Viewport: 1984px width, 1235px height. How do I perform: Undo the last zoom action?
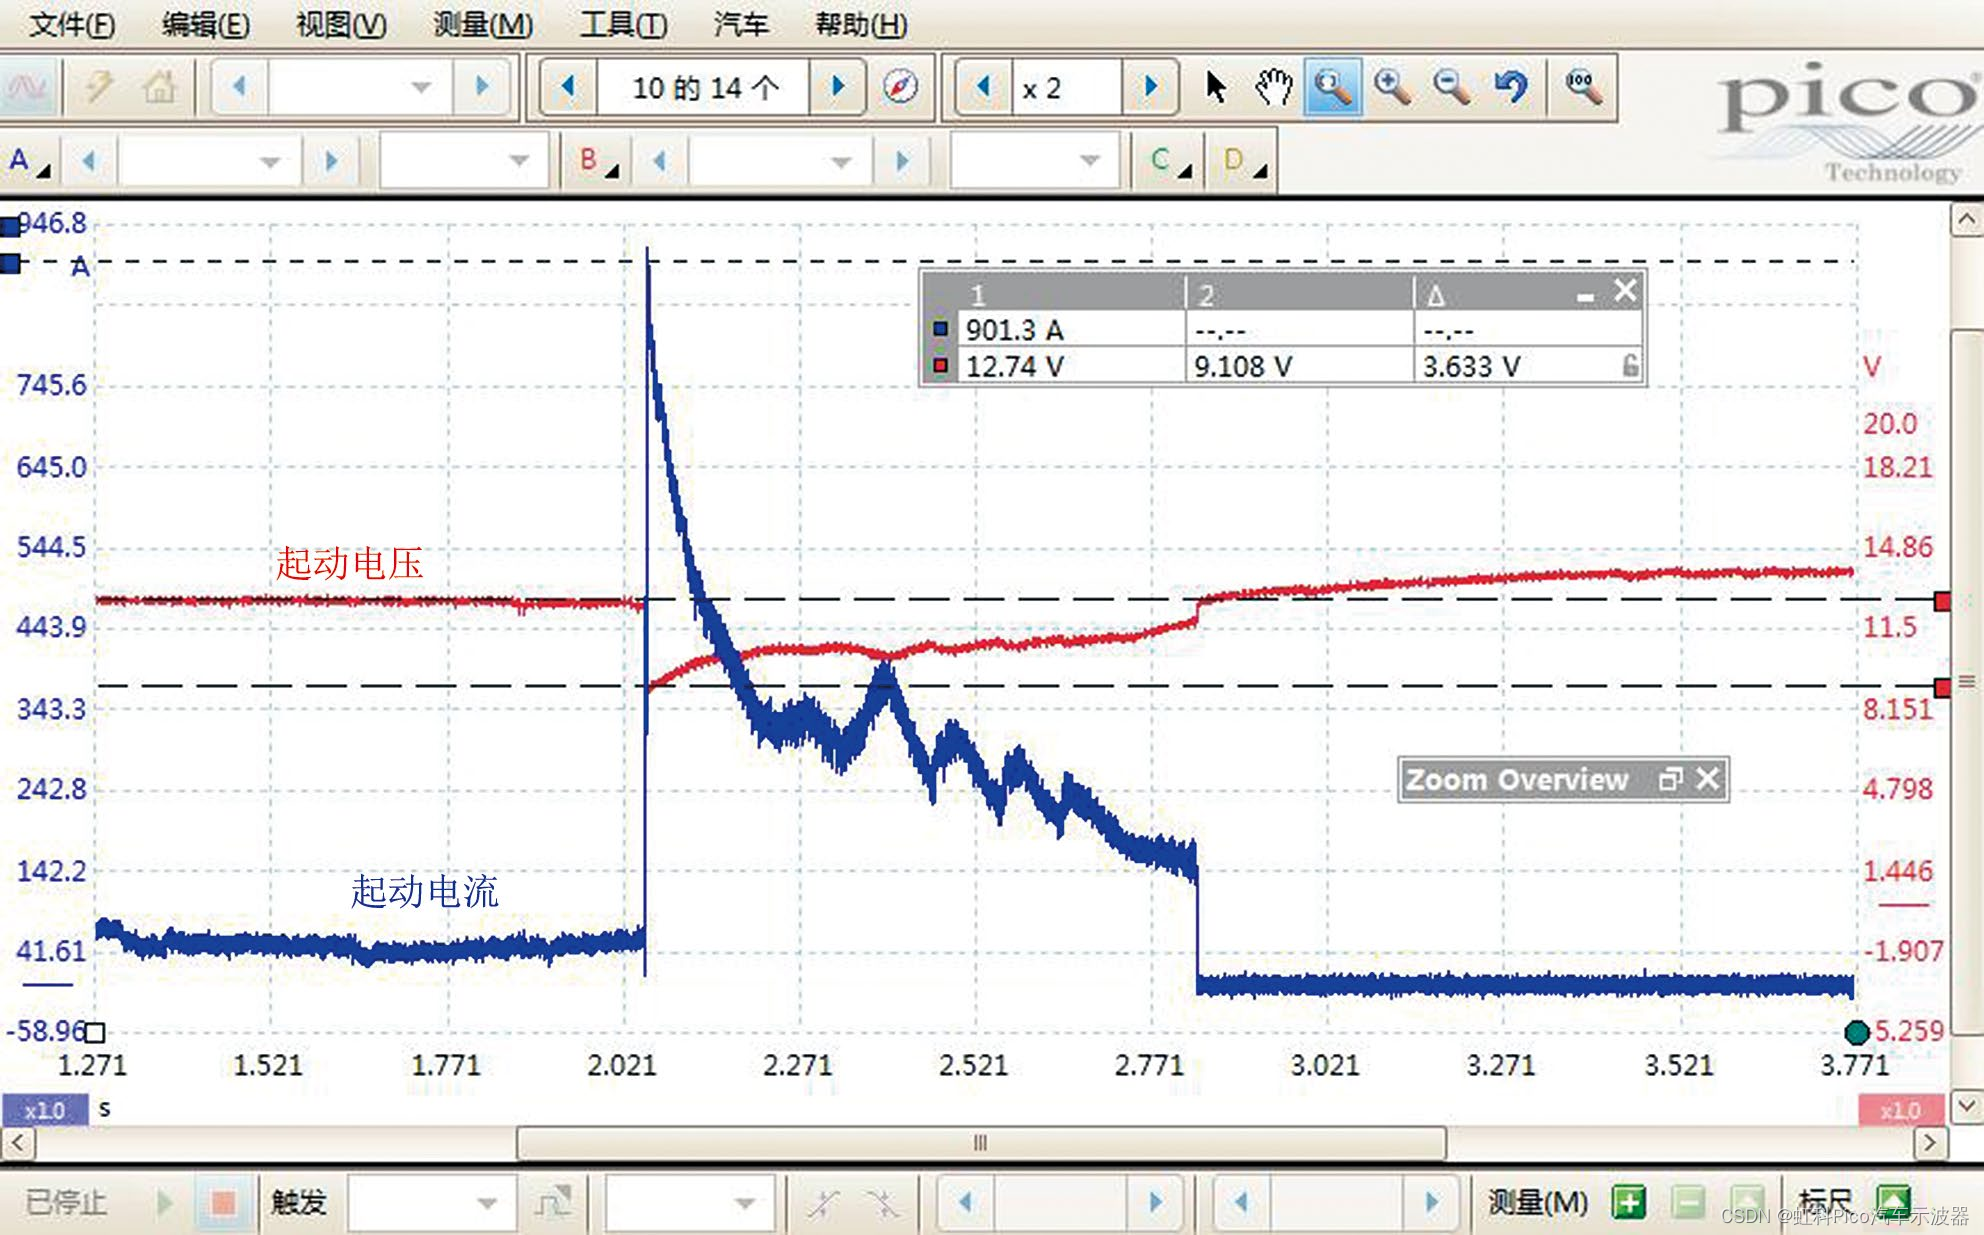[x=1511, y=88]
